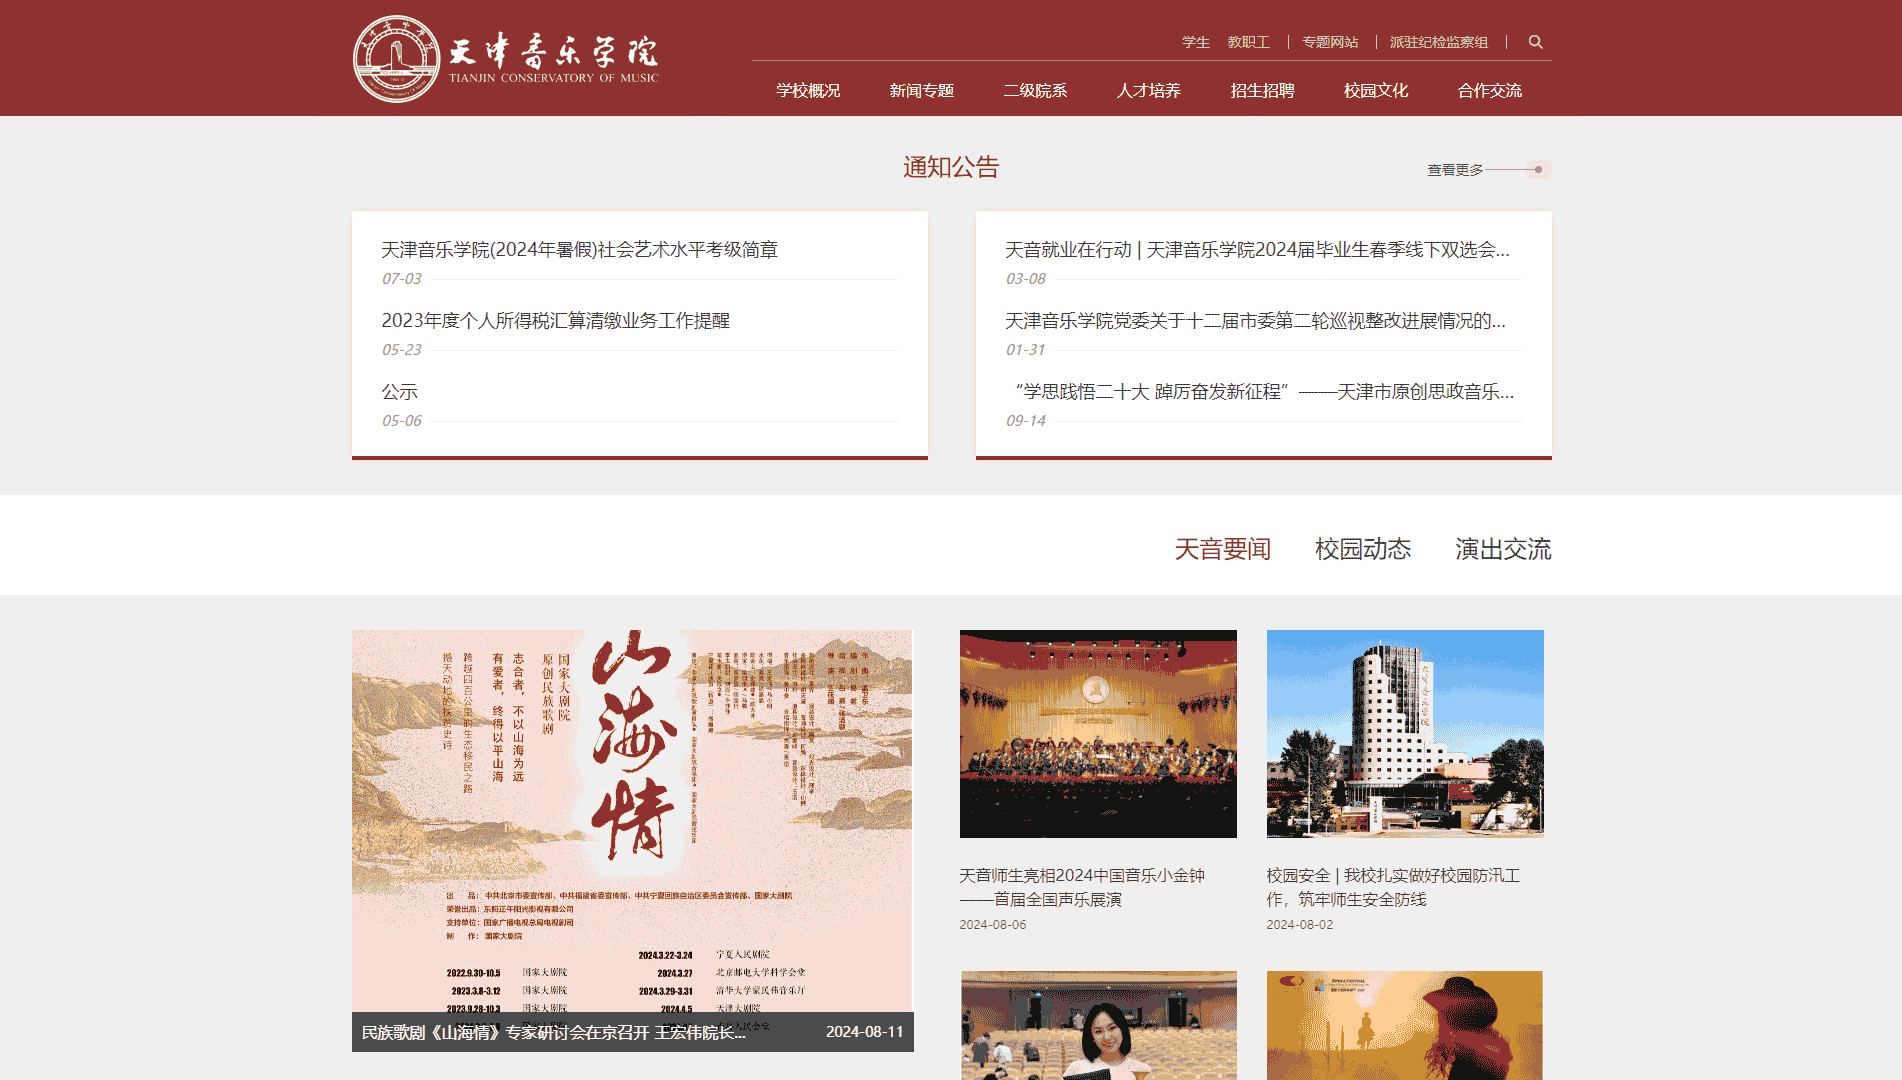Open the orange cowboy poster thumbnail
This screenshot has height=1080, width=1902.
1405,1025
